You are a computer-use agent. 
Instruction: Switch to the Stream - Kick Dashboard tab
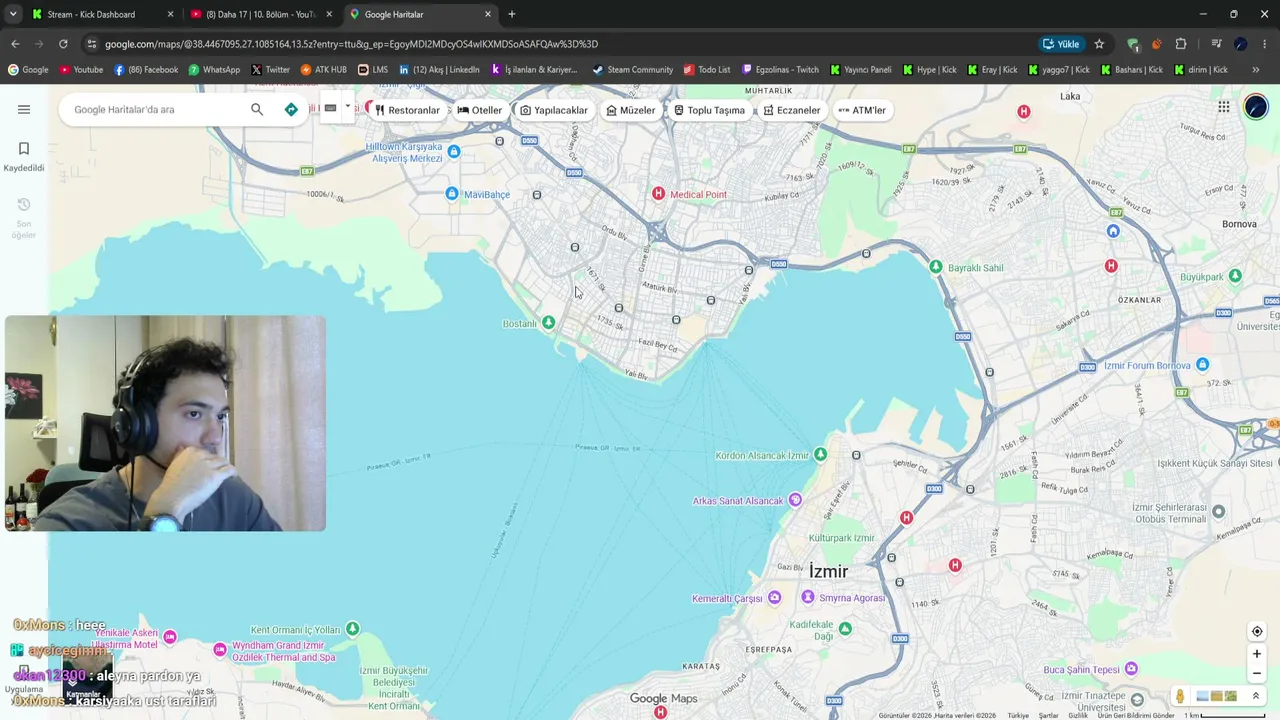point(103,14)
